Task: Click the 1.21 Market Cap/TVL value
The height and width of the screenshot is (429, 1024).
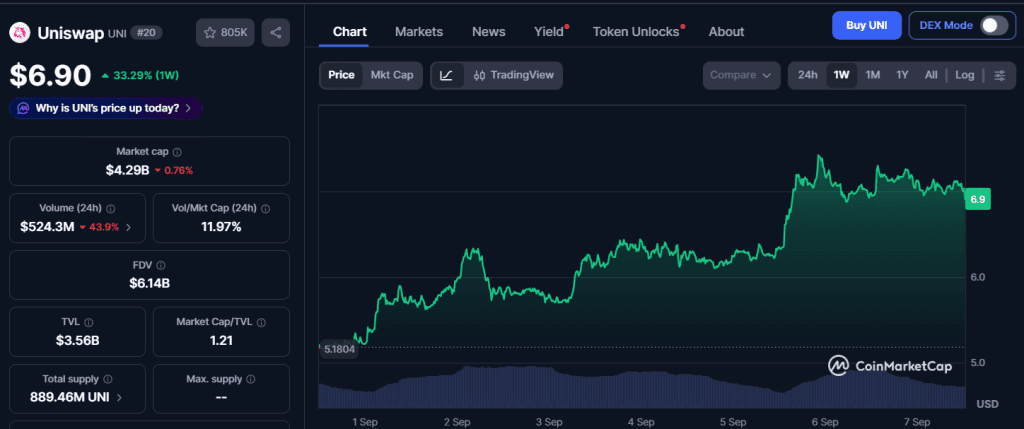Action: click(x=221, y=340)
